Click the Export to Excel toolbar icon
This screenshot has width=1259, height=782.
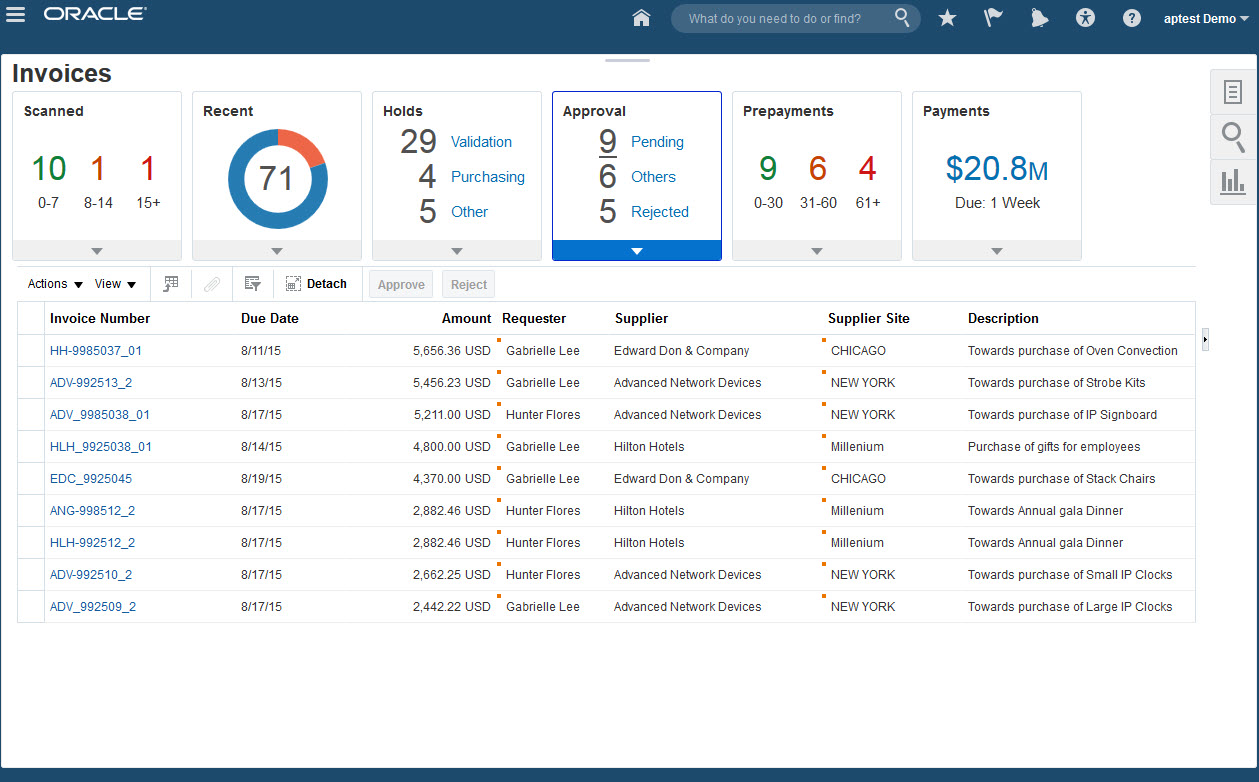click(x=171, y=284)
